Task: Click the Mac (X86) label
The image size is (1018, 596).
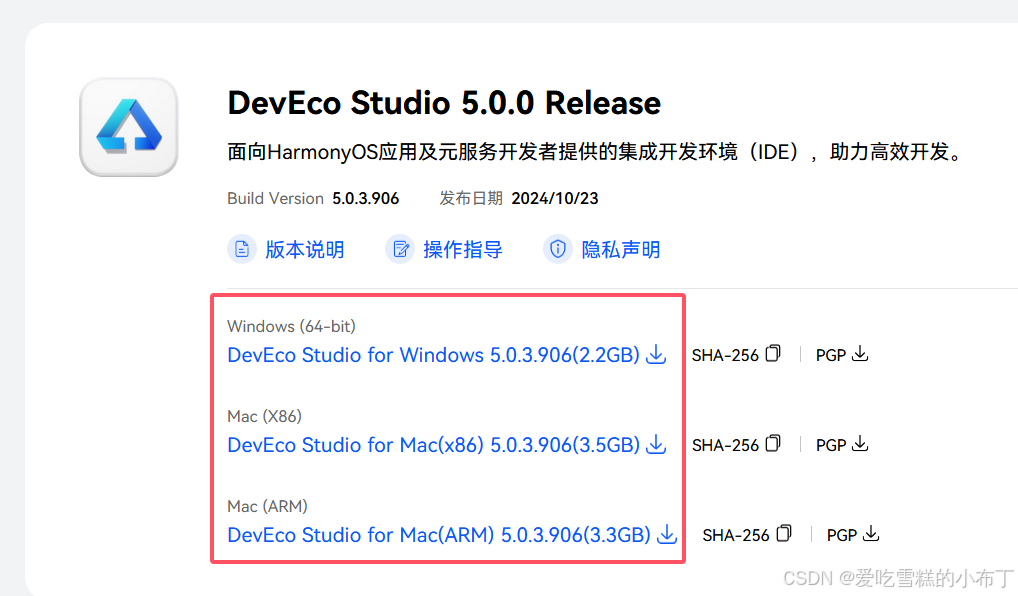Action: (x=264, y=416)
